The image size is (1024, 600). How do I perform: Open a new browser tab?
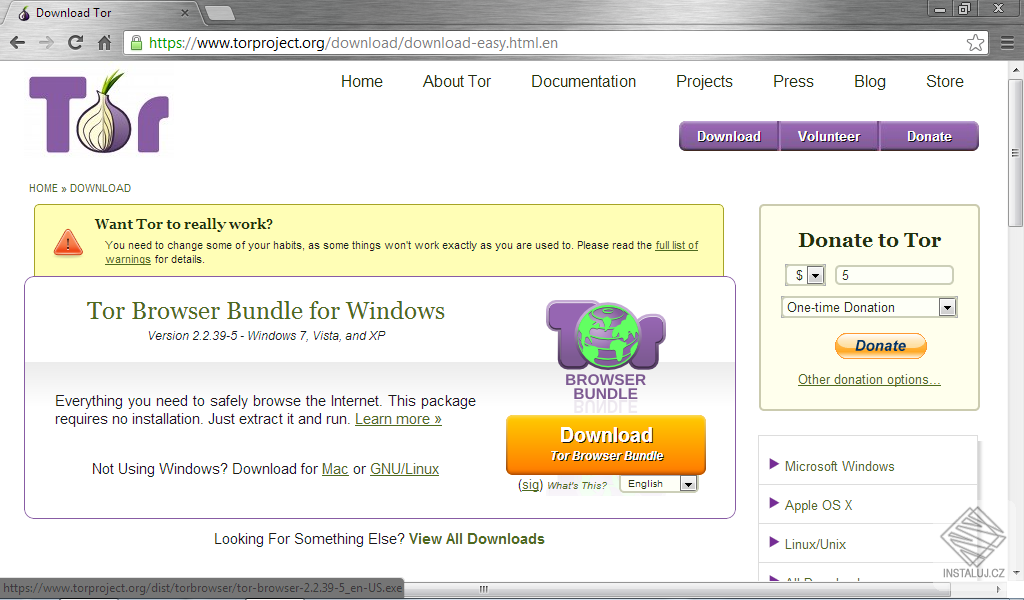click(x=219, y=12)
